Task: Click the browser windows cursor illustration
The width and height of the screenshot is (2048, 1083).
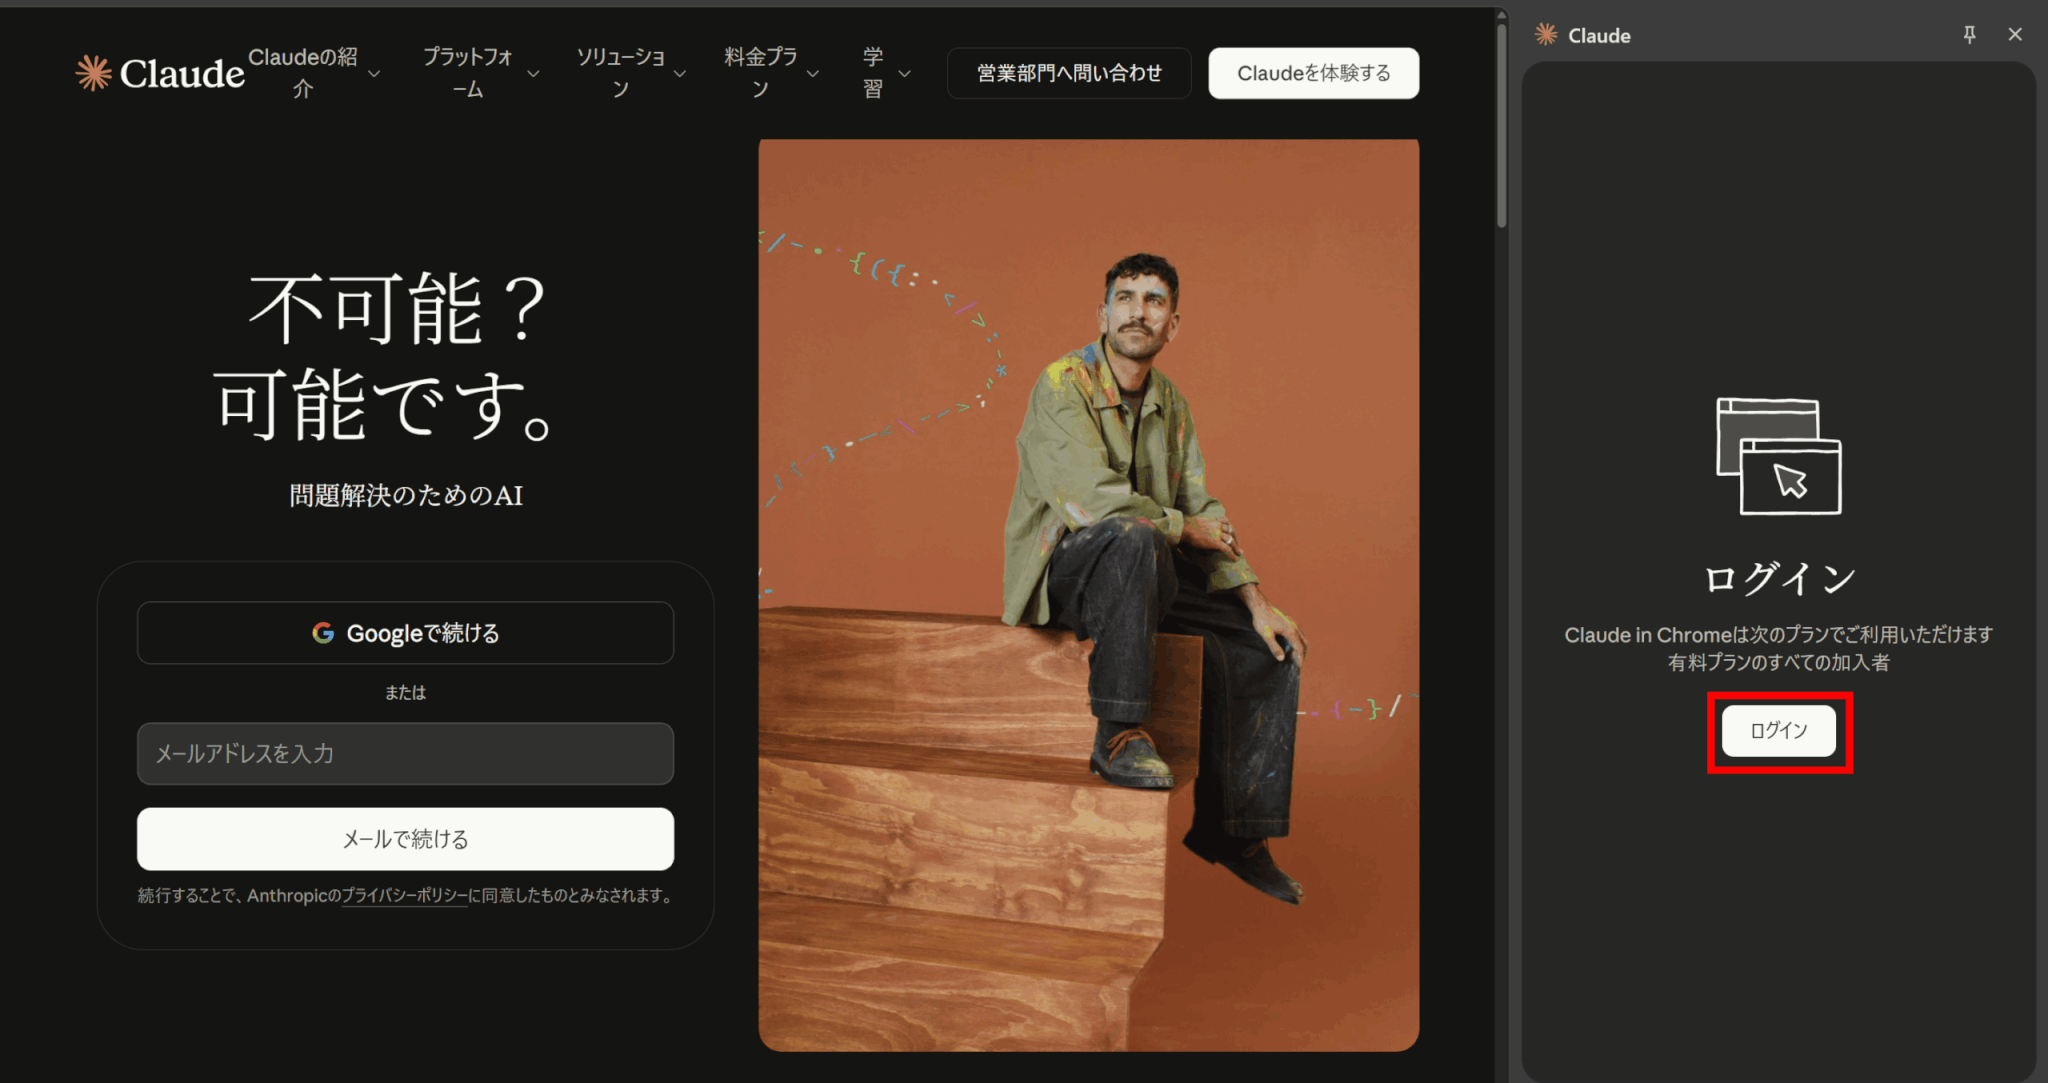Action: point(1778,456)
